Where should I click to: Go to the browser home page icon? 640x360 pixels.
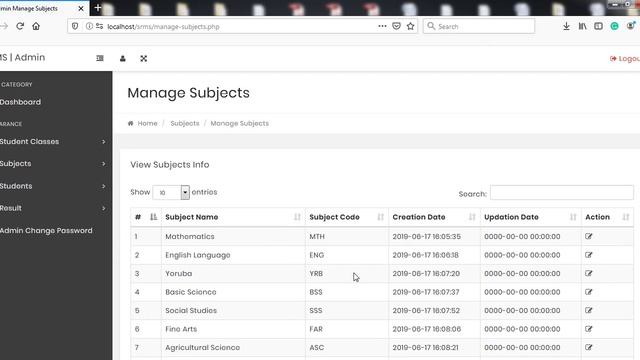coord(36,26)
